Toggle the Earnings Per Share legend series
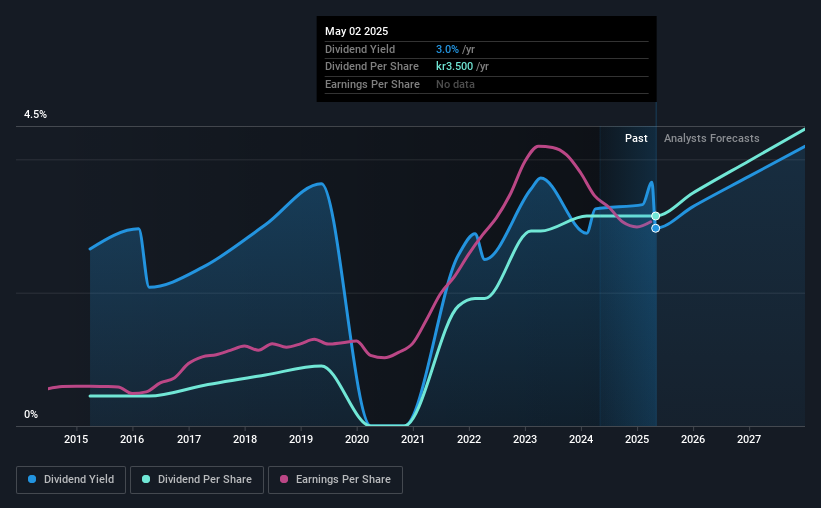Image resolution: width=821 pixels, height=508 pixels. point(335,480)
